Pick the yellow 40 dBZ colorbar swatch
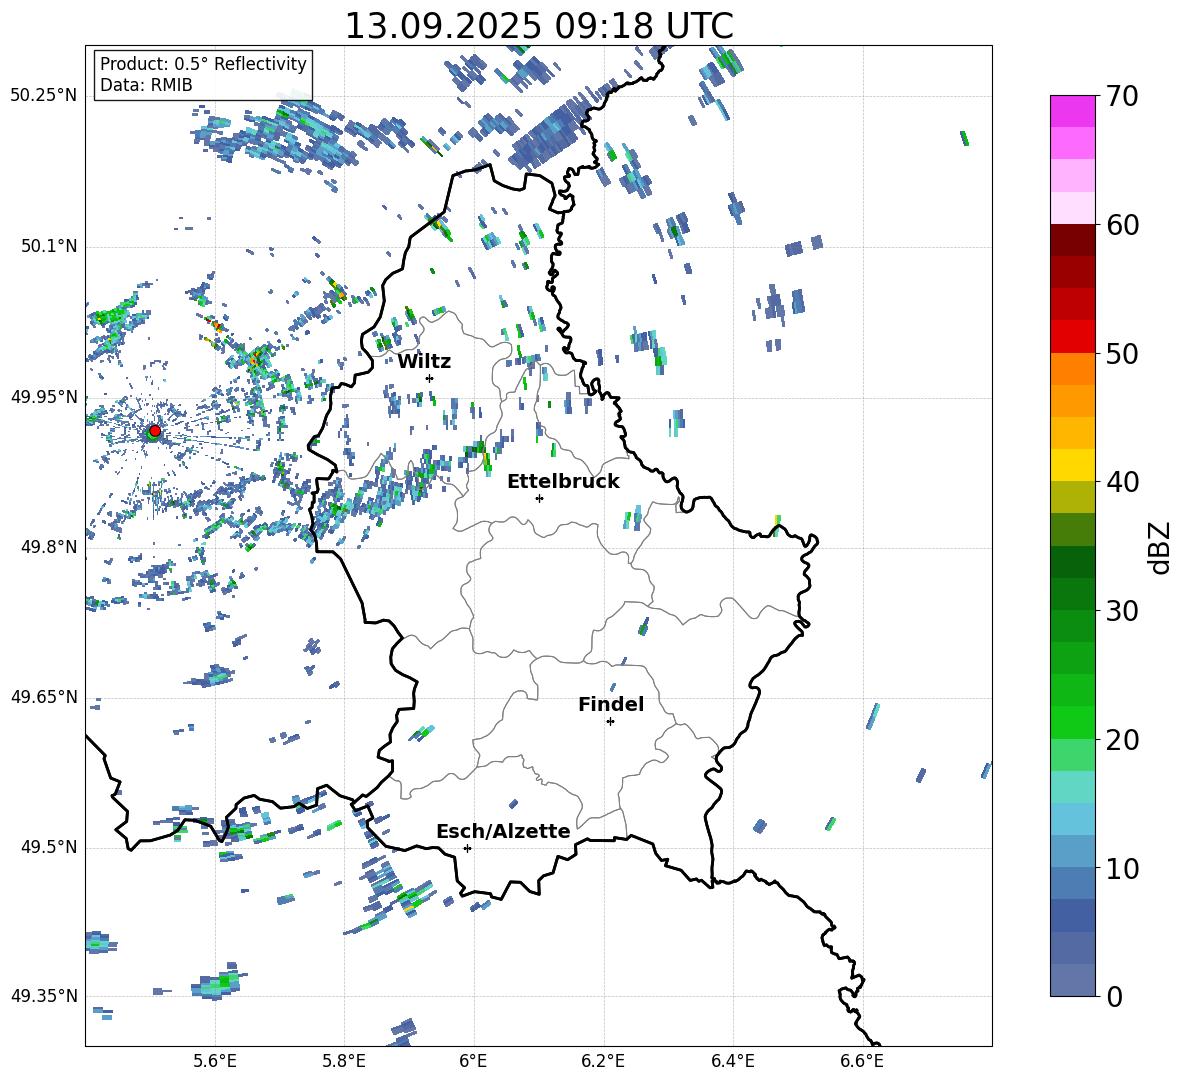 point(1073,465)
